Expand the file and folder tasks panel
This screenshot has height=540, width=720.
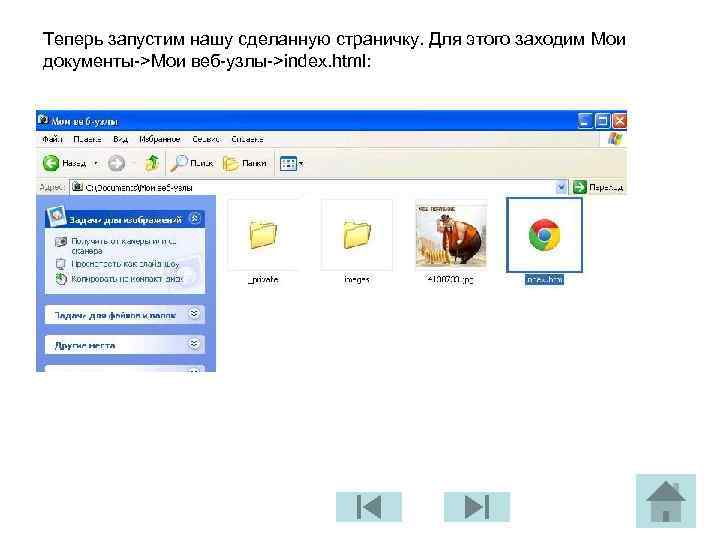194,314
